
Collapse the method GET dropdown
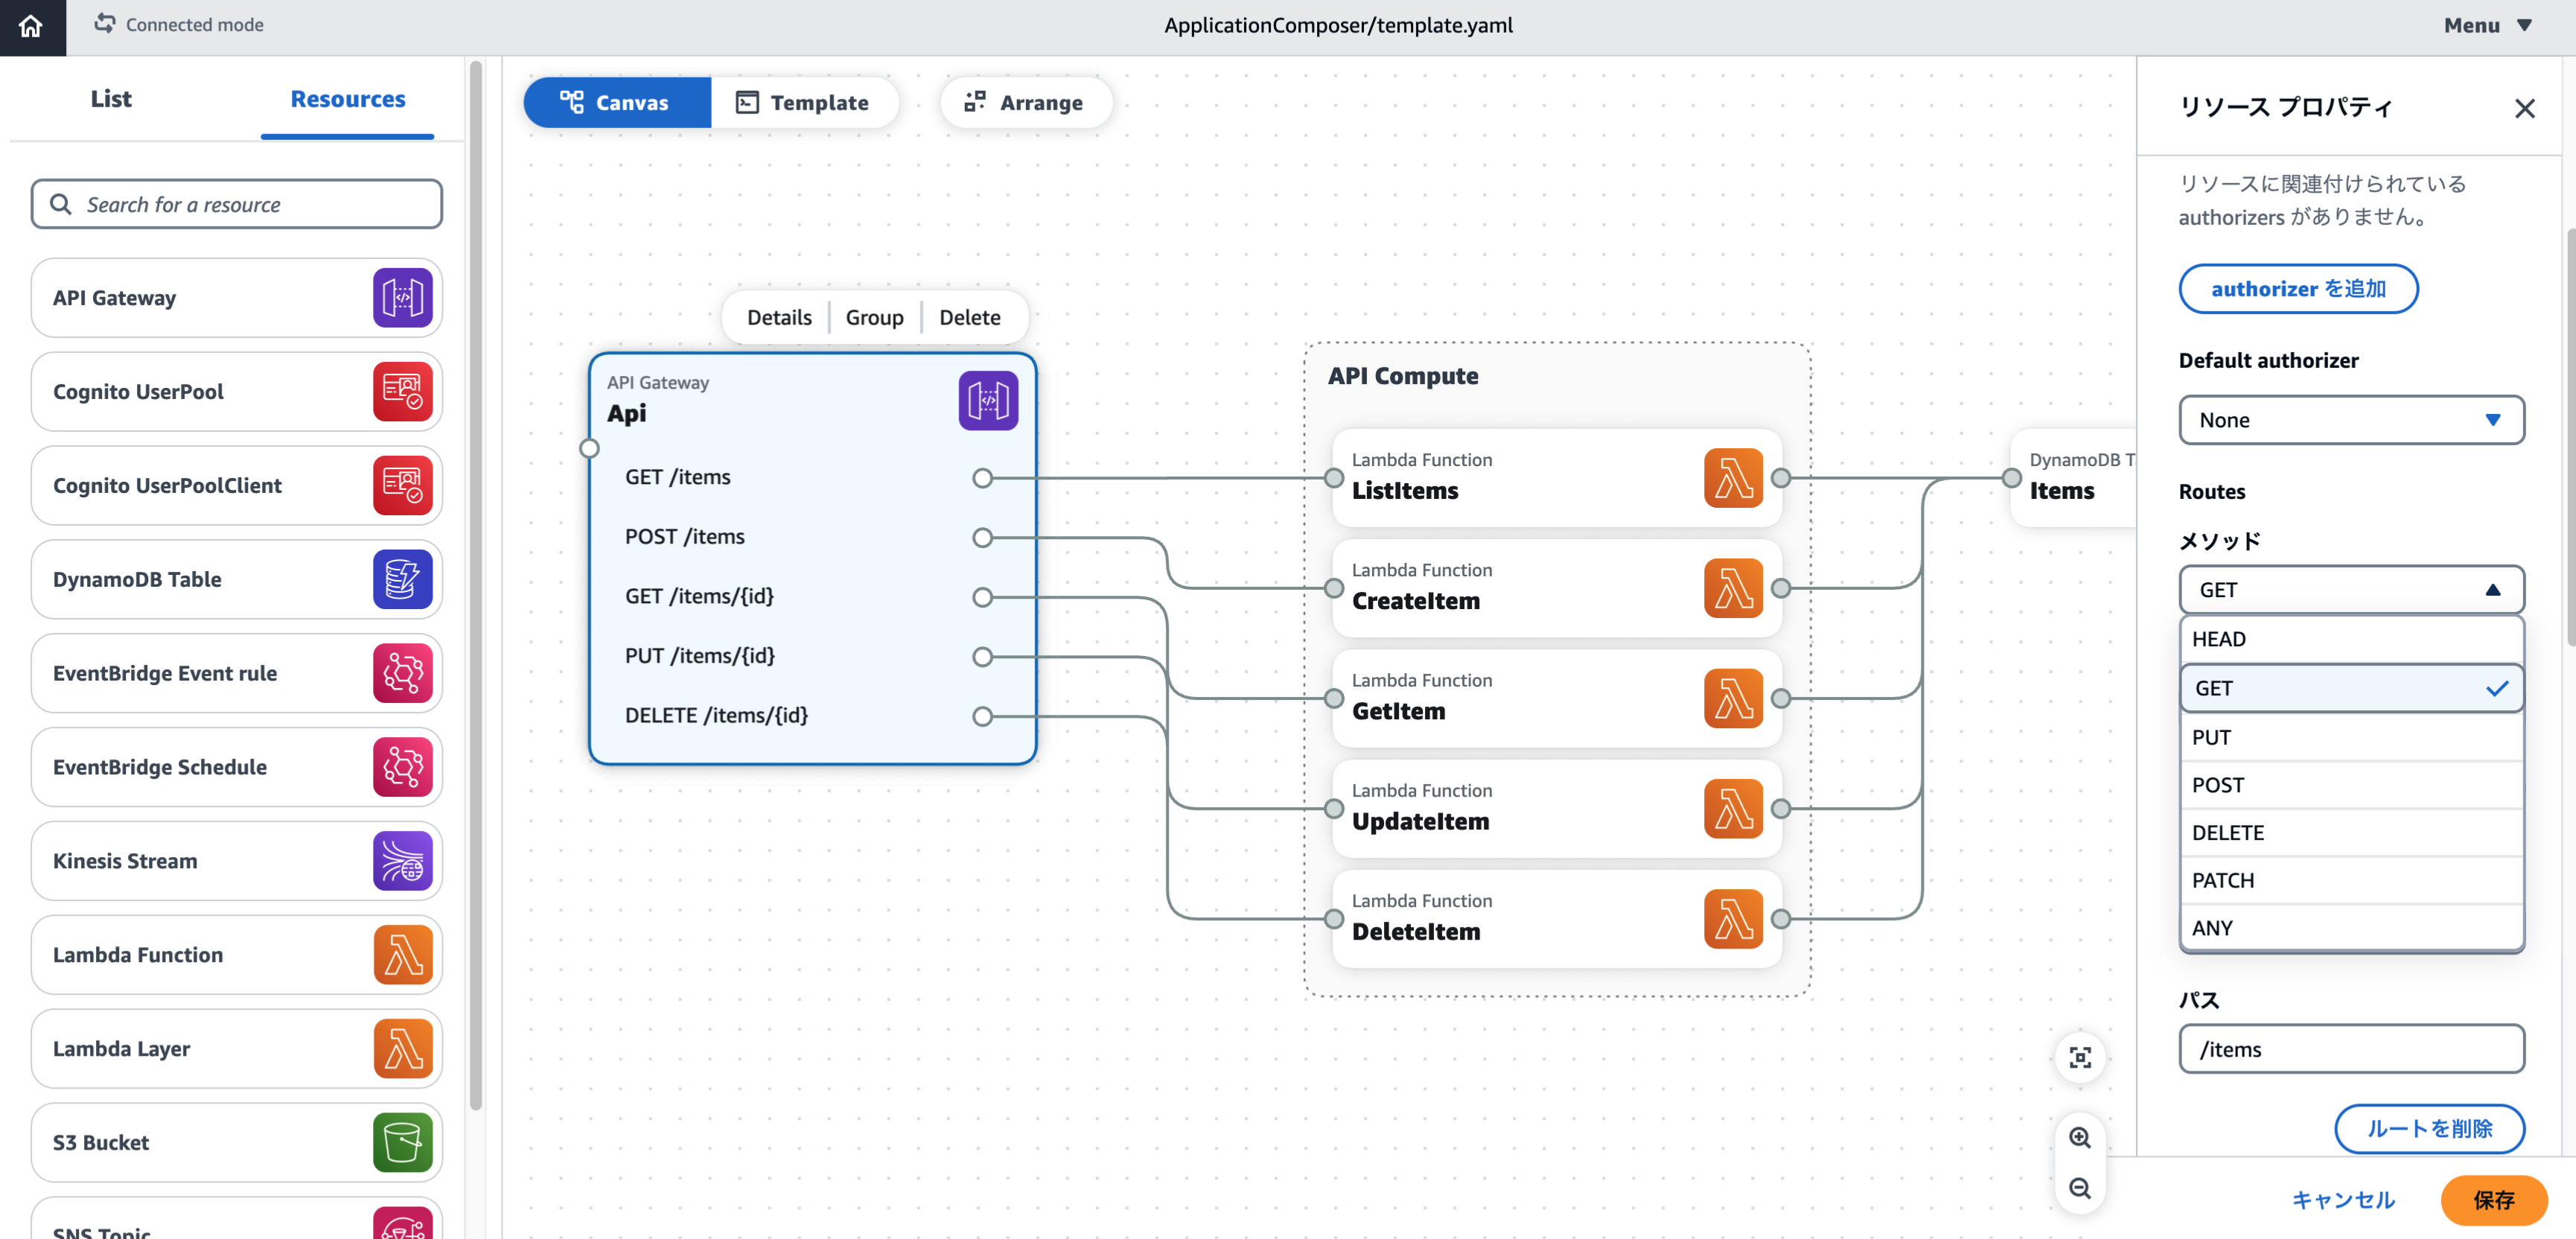[x=2351, y=590]
